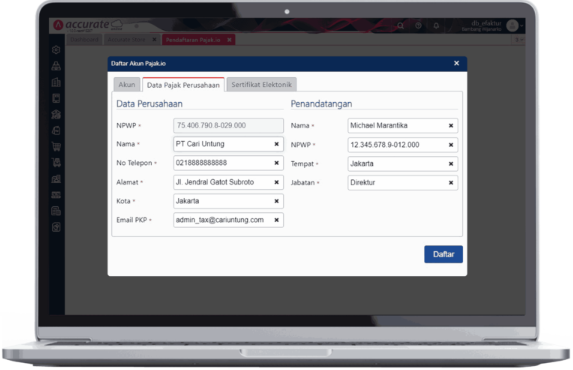This screenshot has width=573, height=370.
Task: Open the user profile dropdown arrow
Action: [x=522, y=26]
